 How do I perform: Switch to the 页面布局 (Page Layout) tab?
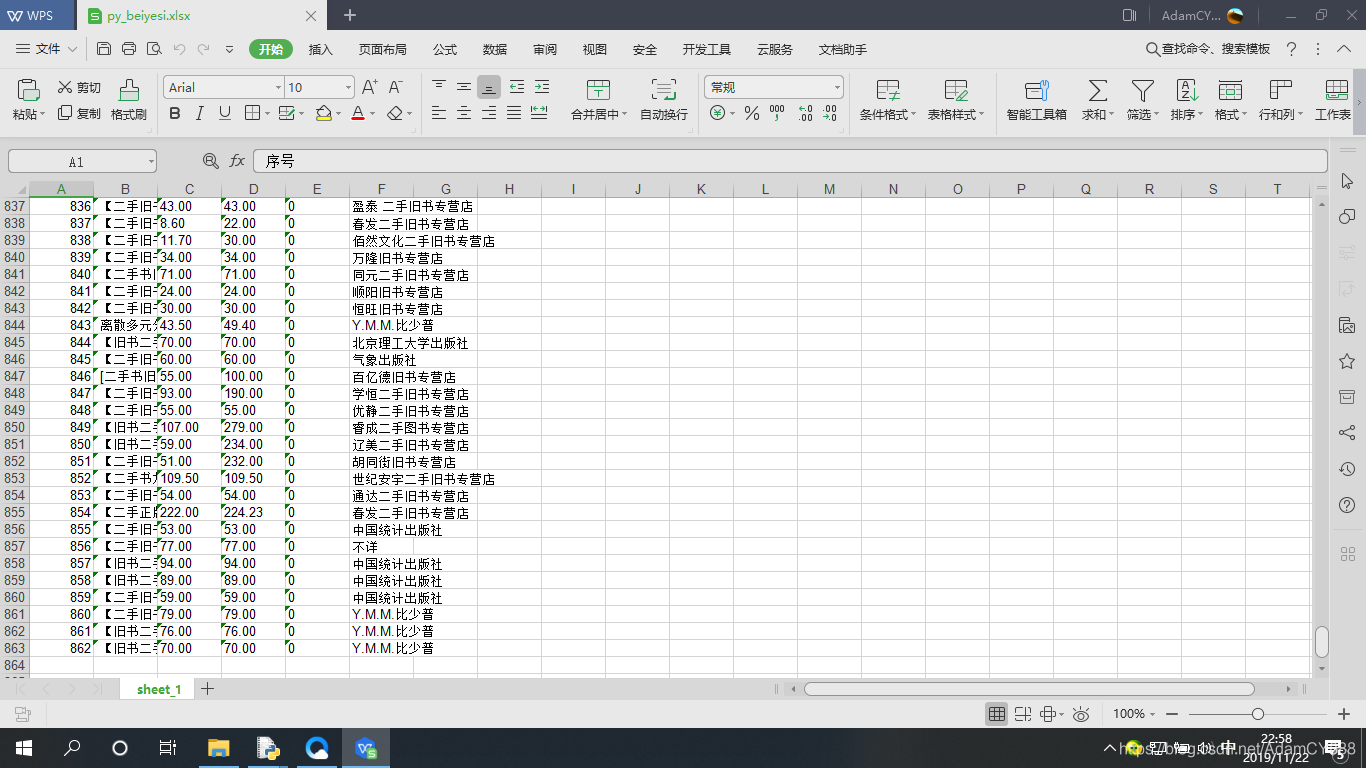(383, 49)
